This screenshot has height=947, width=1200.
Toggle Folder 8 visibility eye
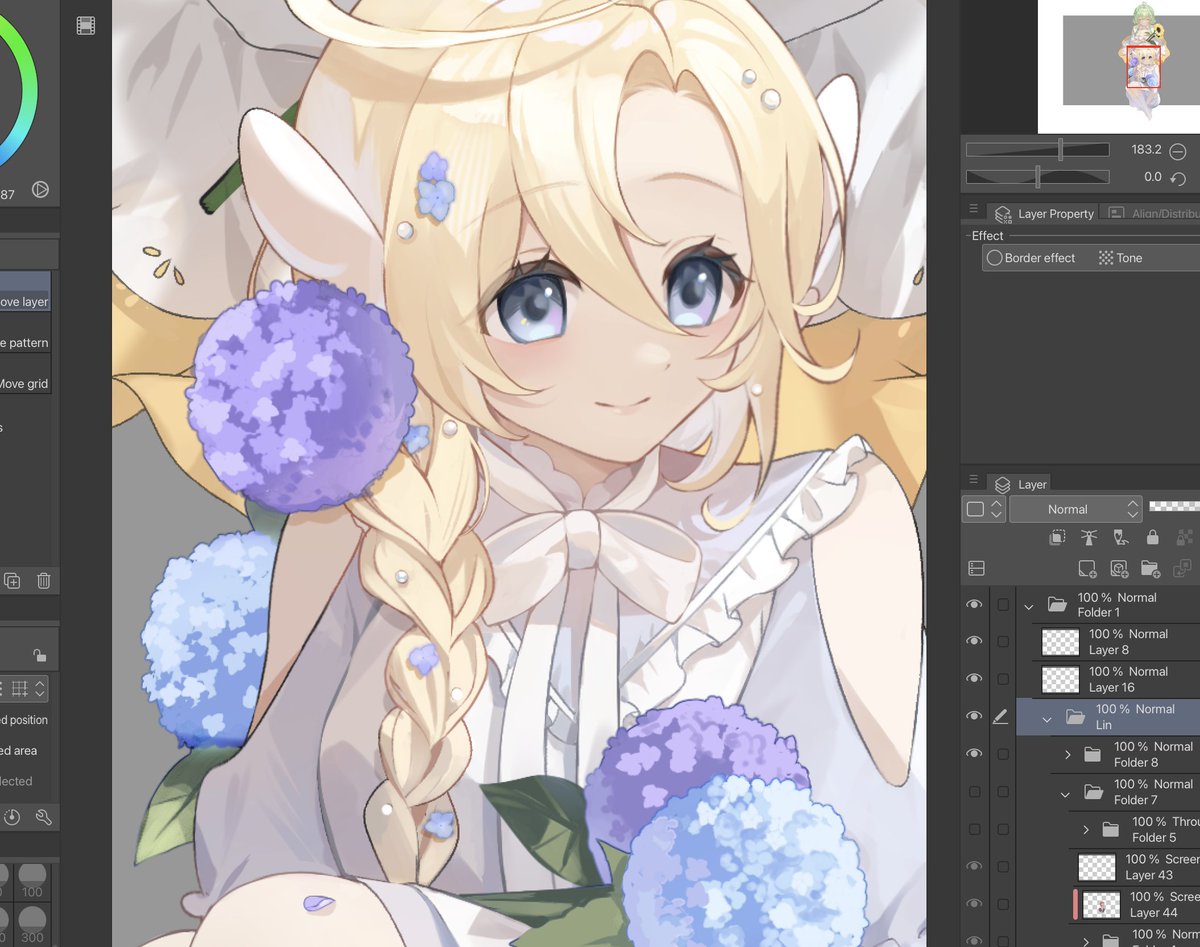(x=975, y=754)
